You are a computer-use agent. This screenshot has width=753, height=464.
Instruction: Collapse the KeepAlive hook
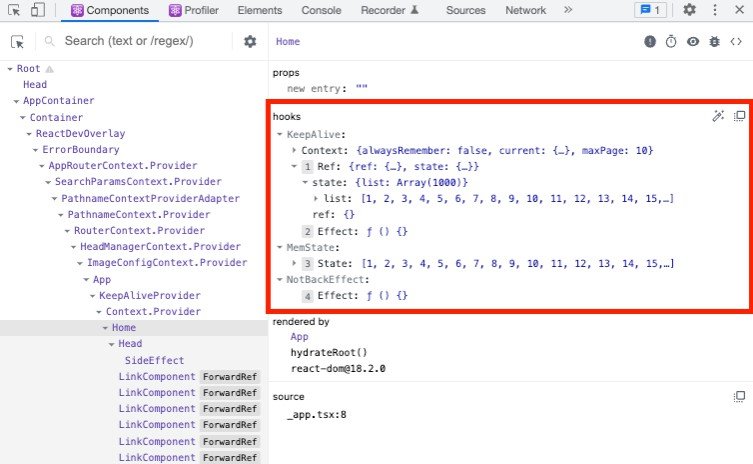point(280,134)
